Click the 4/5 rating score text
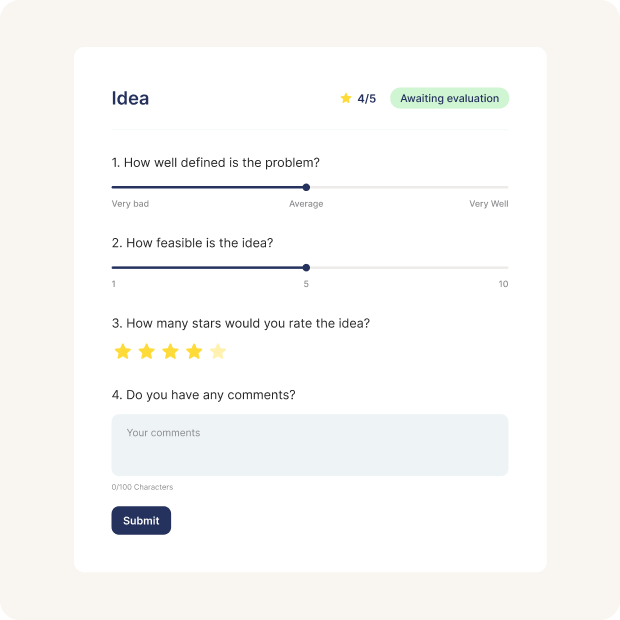This screenshot has width=620, height=620. pyautogui.click(x=367, y=98)
